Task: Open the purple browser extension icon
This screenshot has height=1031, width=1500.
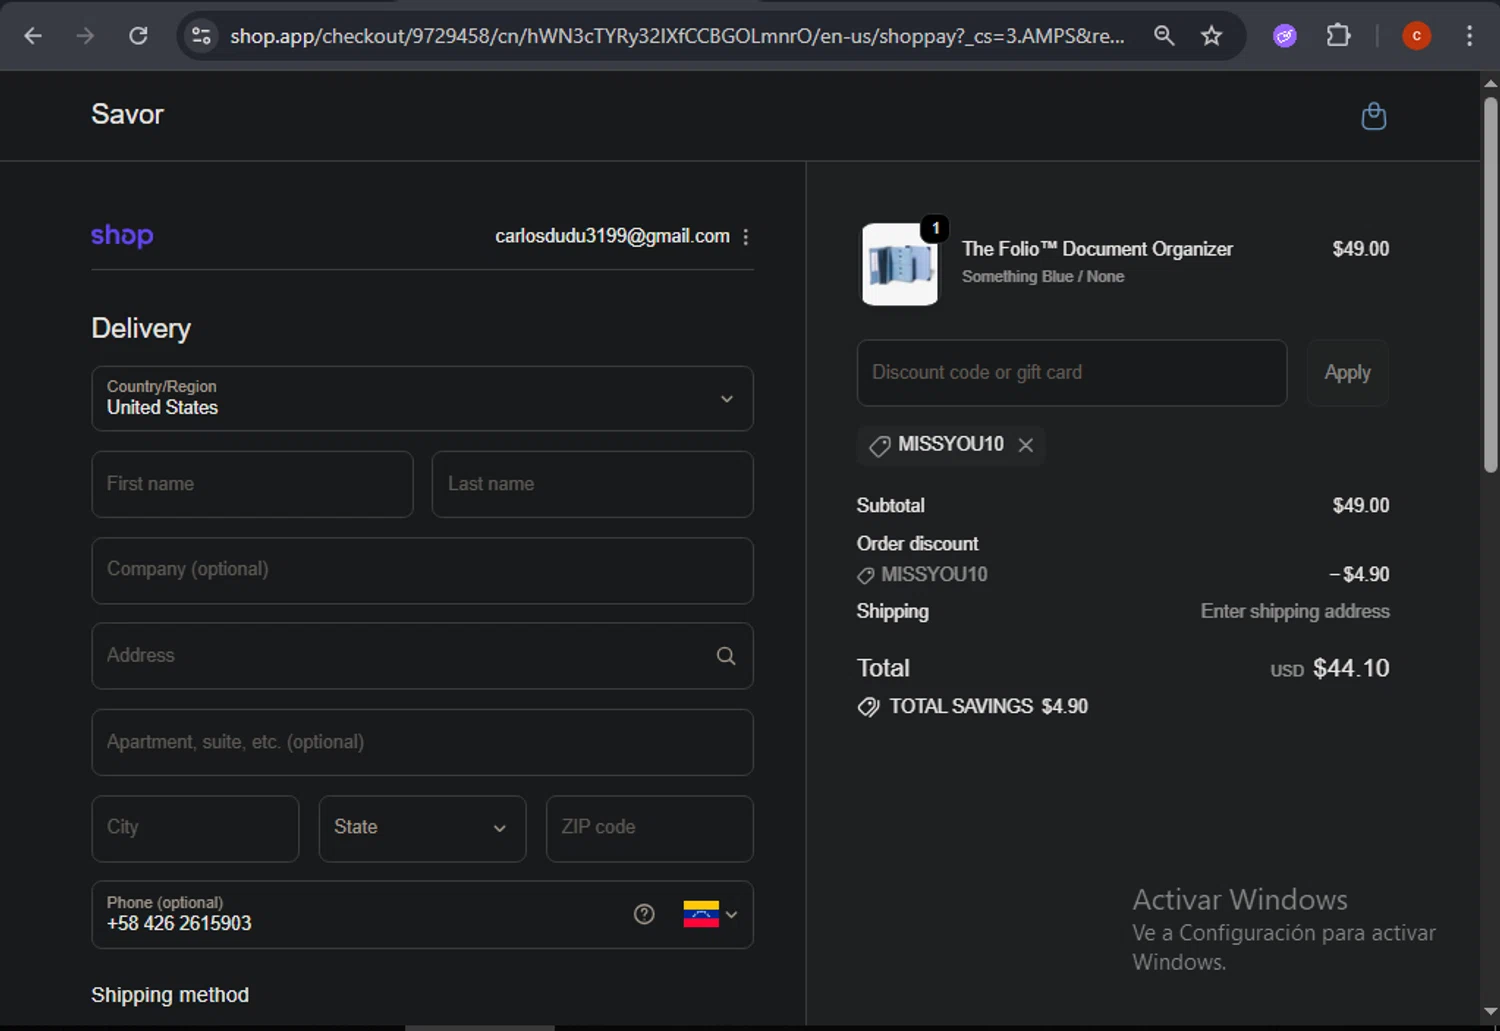Action: coord(1285,36)
